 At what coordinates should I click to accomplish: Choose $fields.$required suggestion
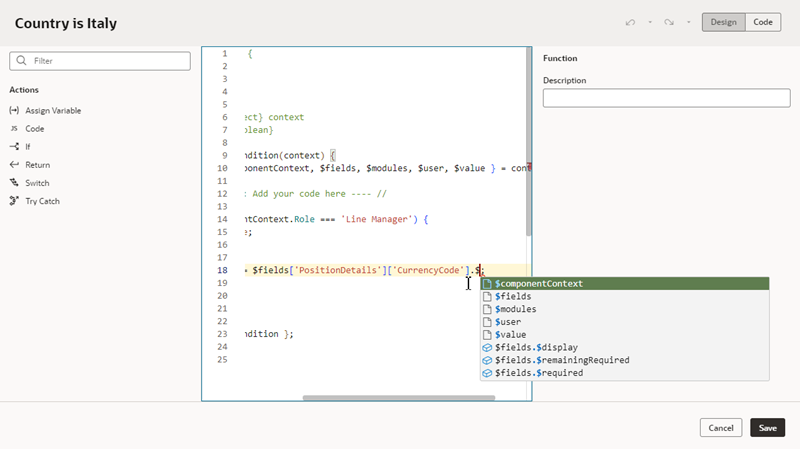click(x=624, y=373)
